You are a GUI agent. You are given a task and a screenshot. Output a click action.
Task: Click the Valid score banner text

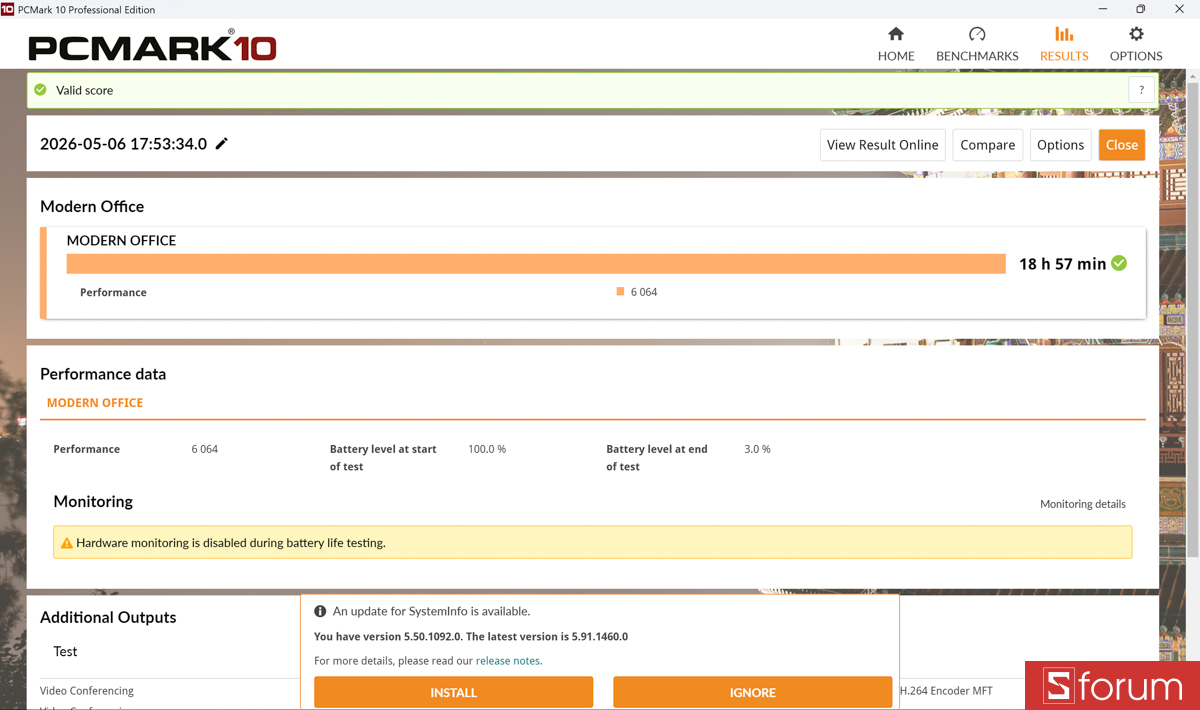(84, 90)
